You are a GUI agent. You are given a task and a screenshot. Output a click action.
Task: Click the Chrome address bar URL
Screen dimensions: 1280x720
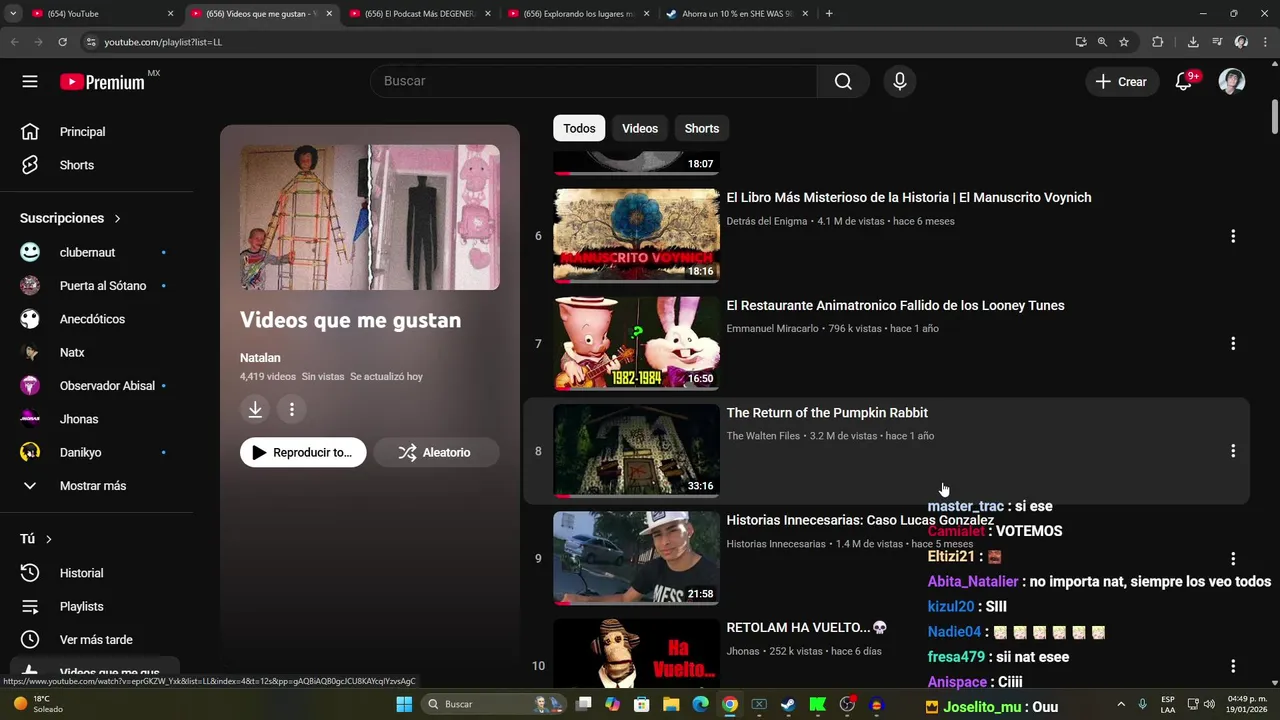pyautogui.click(x=163, y=42)
